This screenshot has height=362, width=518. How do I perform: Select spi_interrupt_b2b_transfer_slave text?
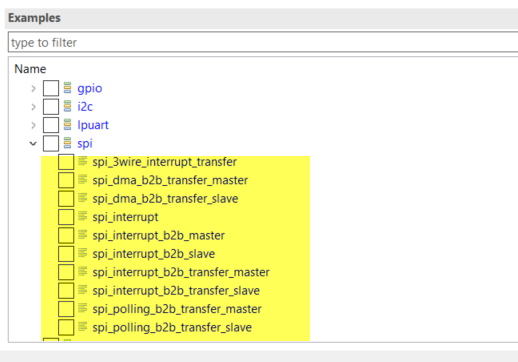176,291
